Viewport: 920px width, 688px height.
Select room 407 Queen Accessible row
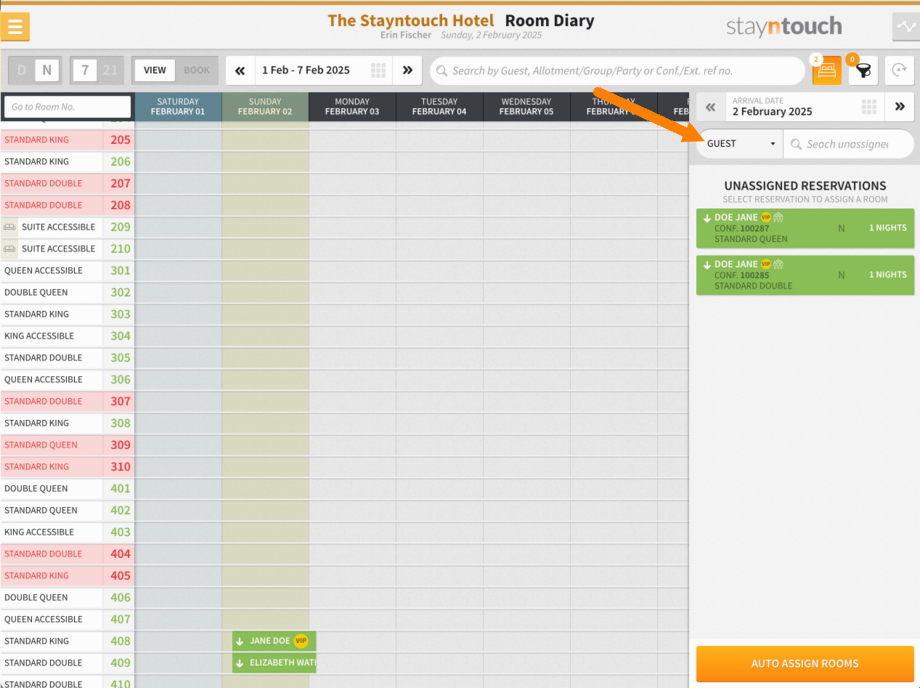67,619
